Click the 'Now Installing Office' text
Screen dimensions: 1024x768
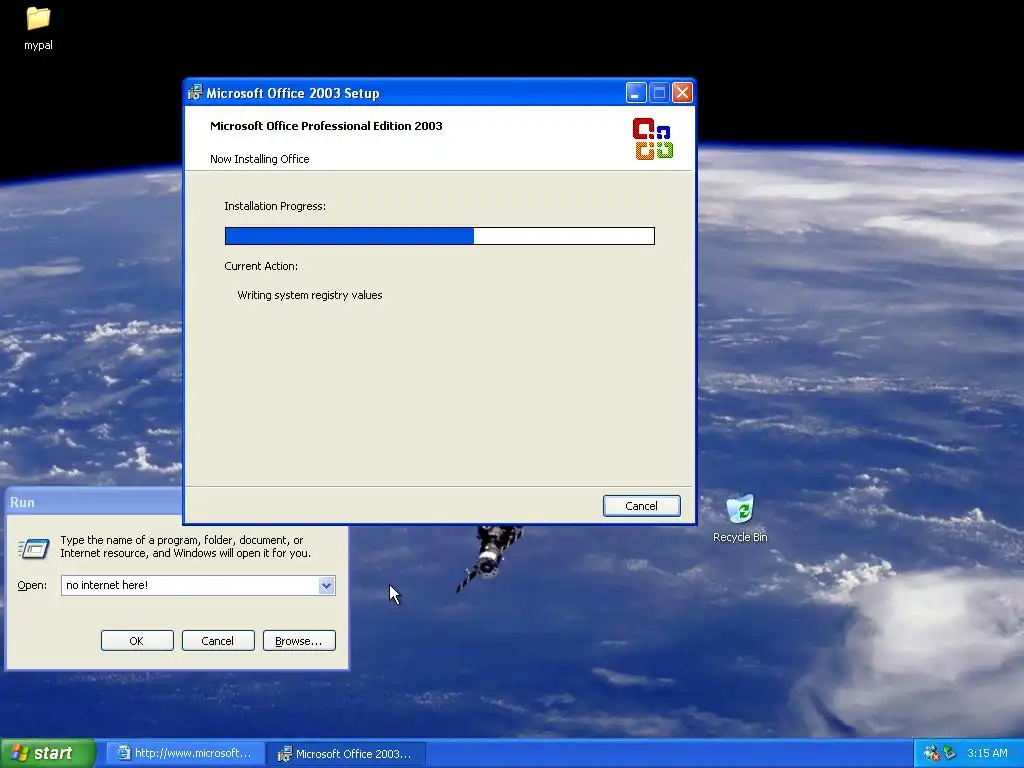point(259,159)
